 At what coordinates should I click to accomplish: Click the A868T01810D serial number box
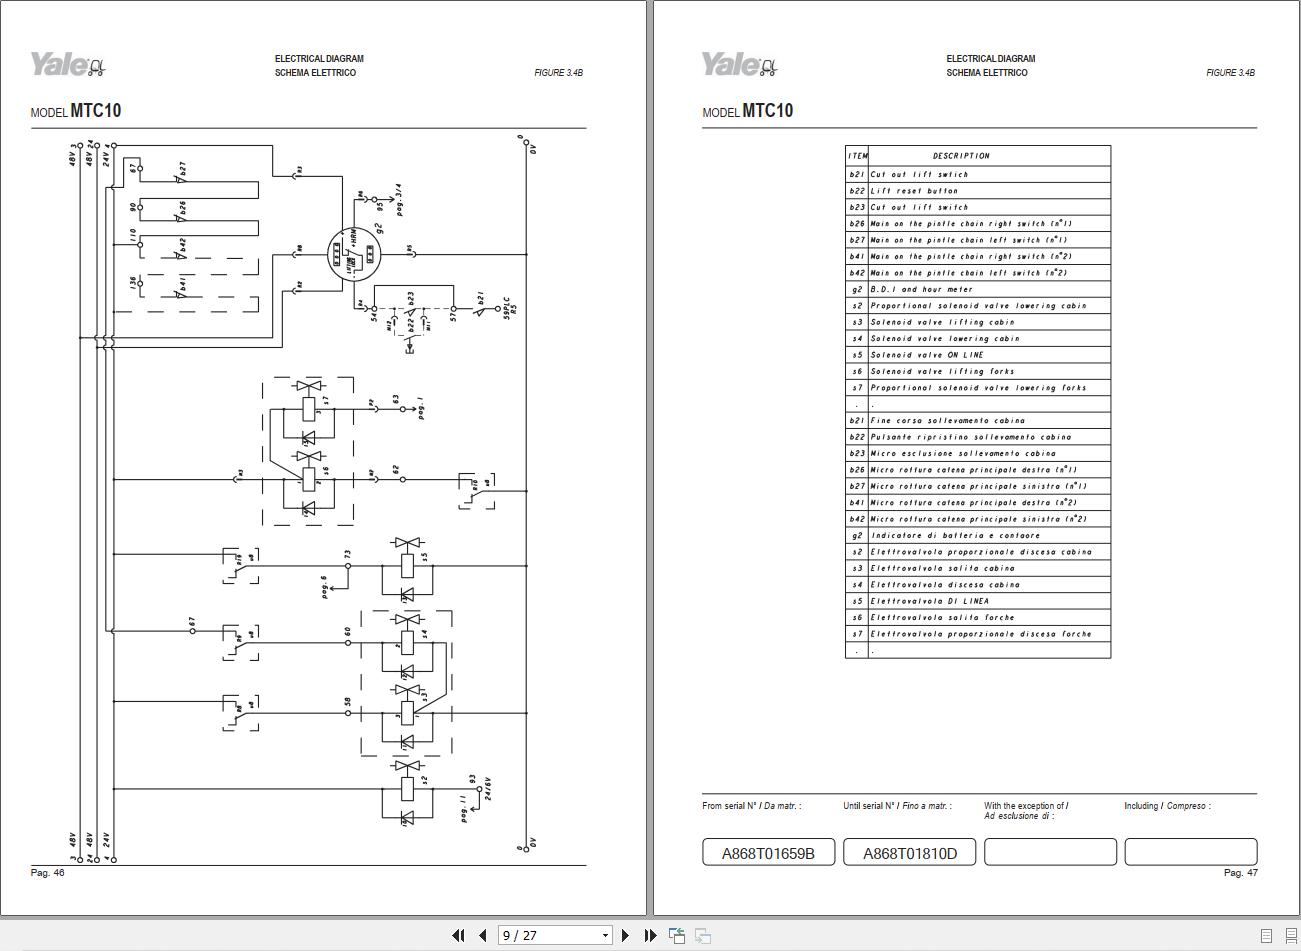coord(909,853)
